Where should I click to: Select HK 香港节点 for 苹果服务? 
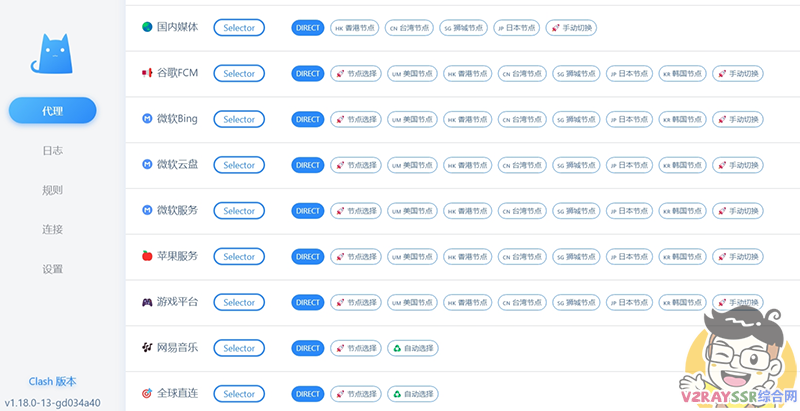468,256
